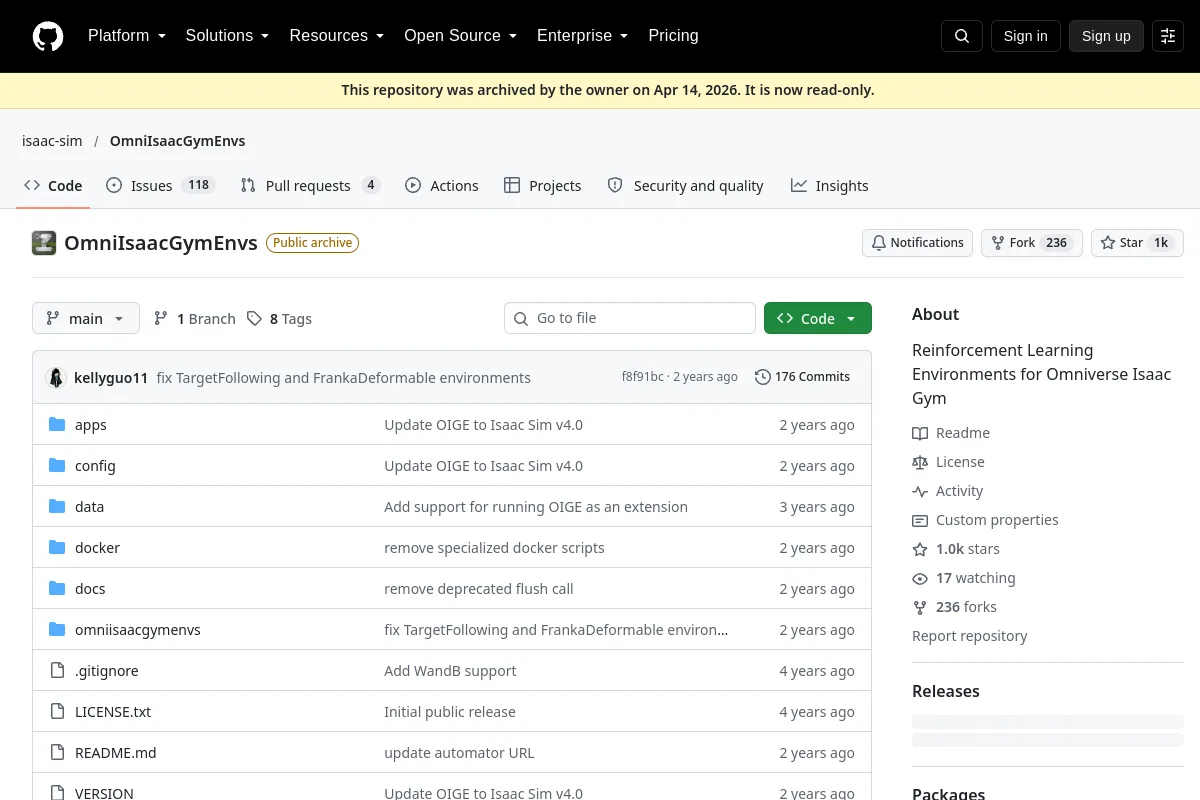Click the scale icon next to License

pos(920,462)
